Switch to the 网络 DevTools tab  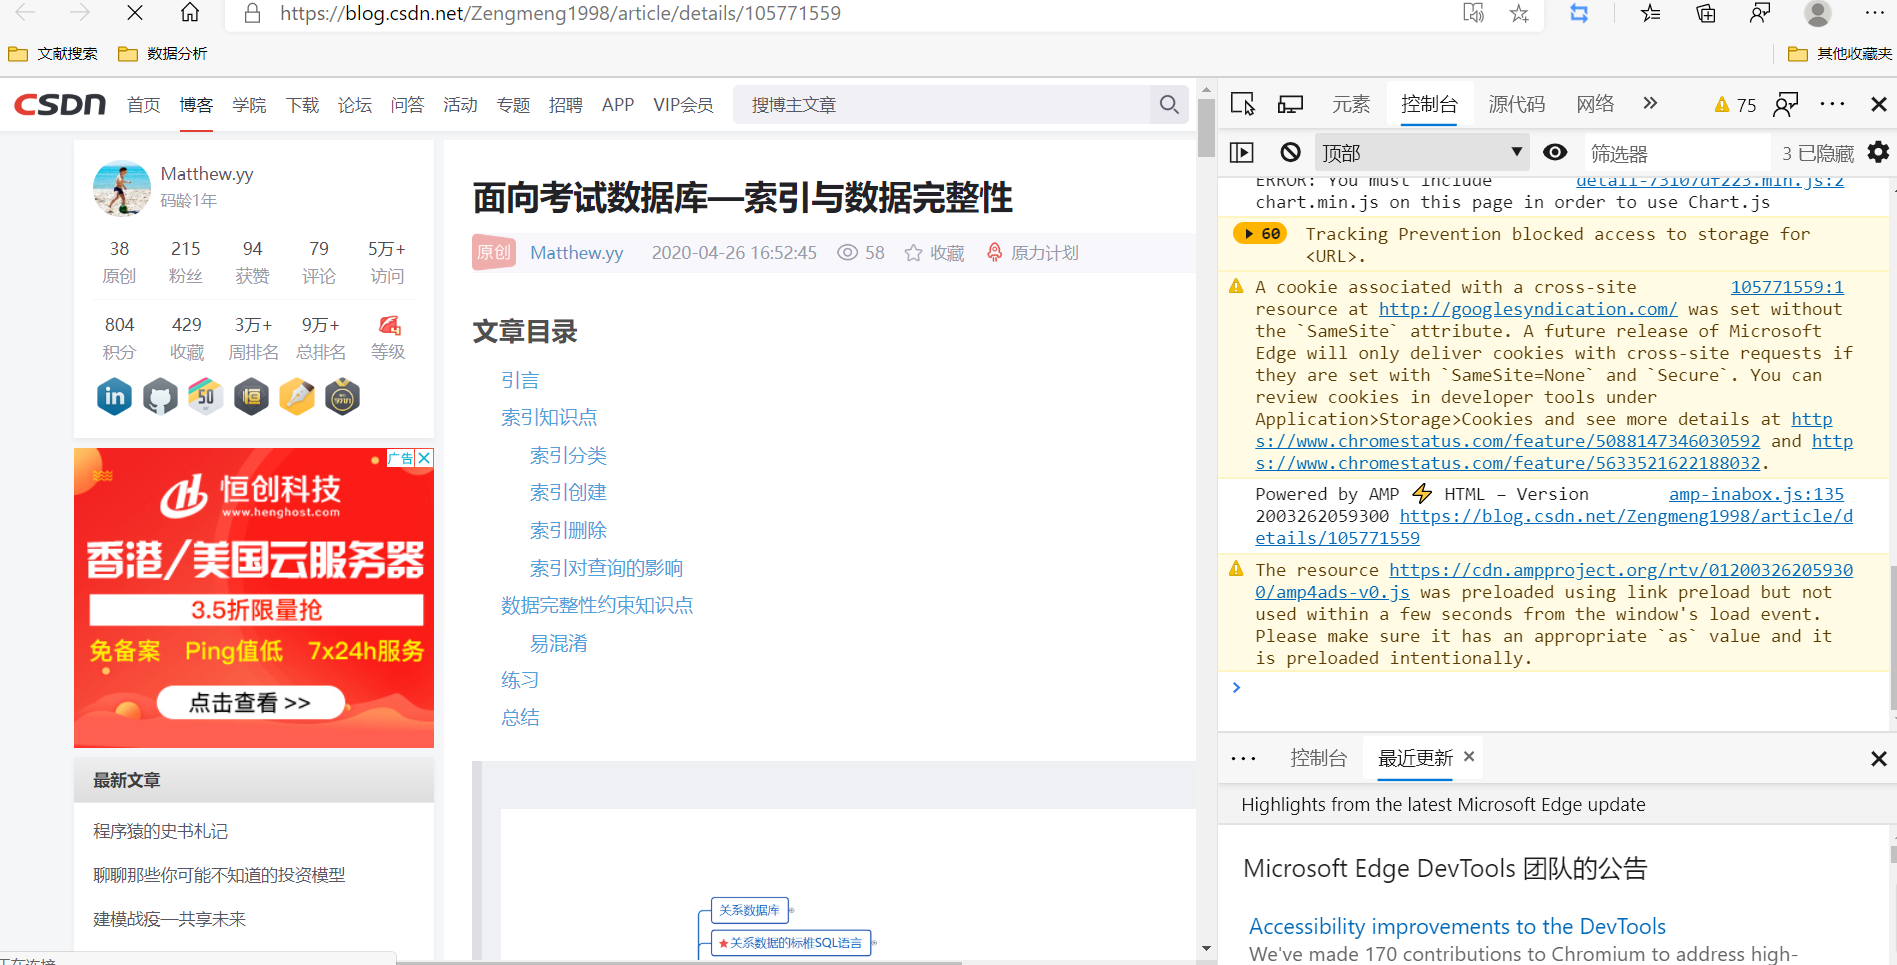1595,104
